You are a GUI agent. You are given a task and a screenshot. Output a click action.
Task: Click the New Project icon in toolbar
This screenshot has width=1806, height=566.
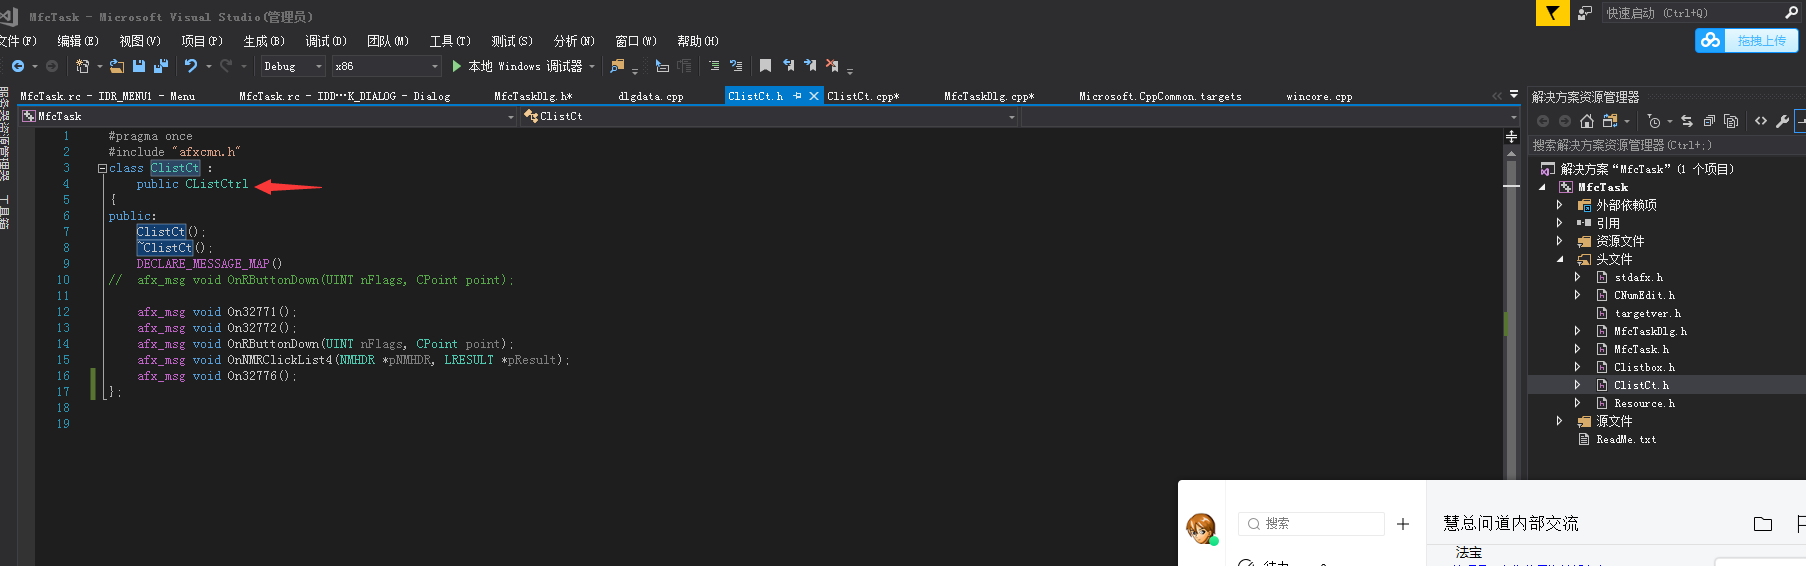82,66
